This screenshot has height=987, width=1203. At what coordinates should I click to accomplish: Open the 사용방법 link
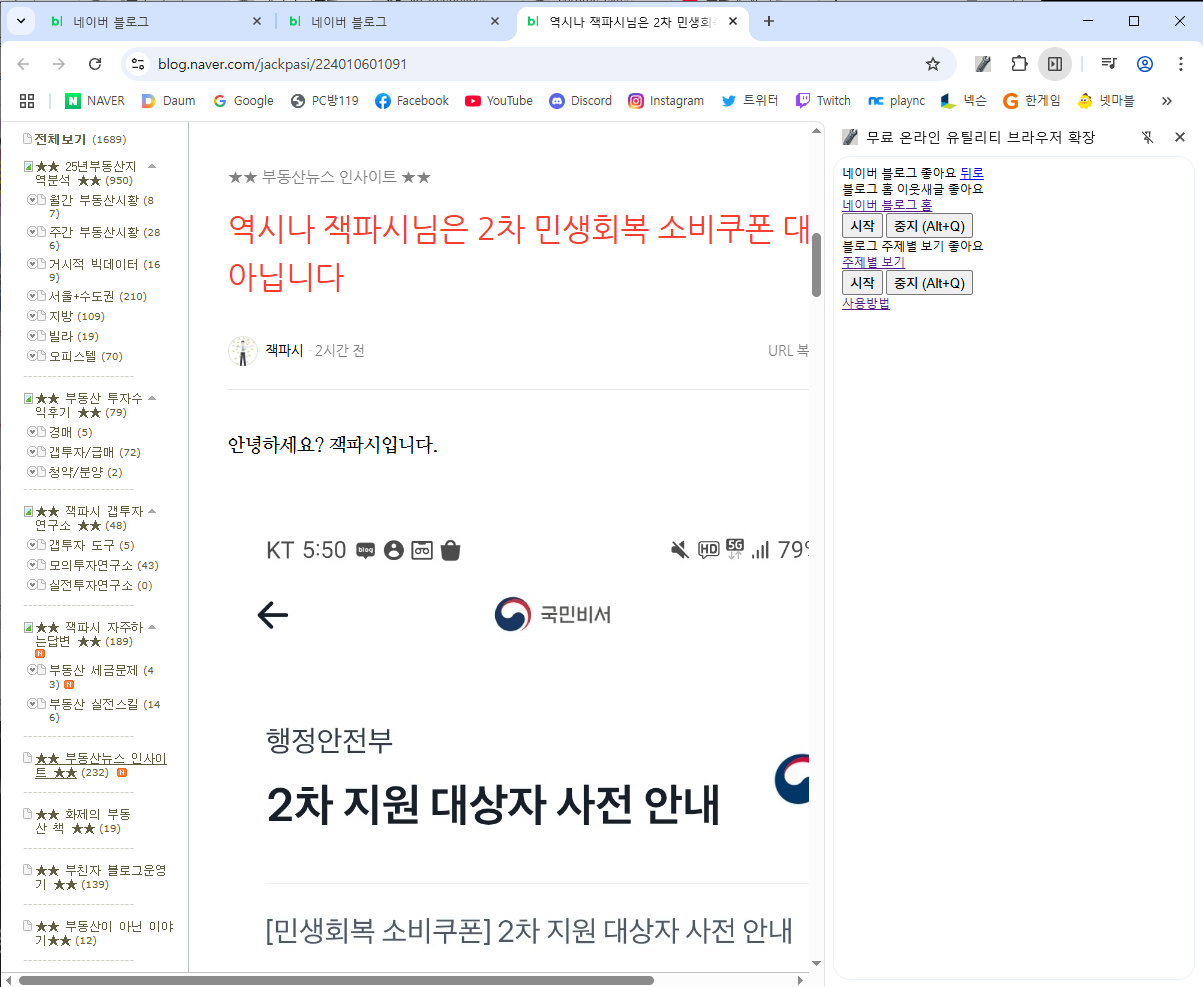coord(865,303)
